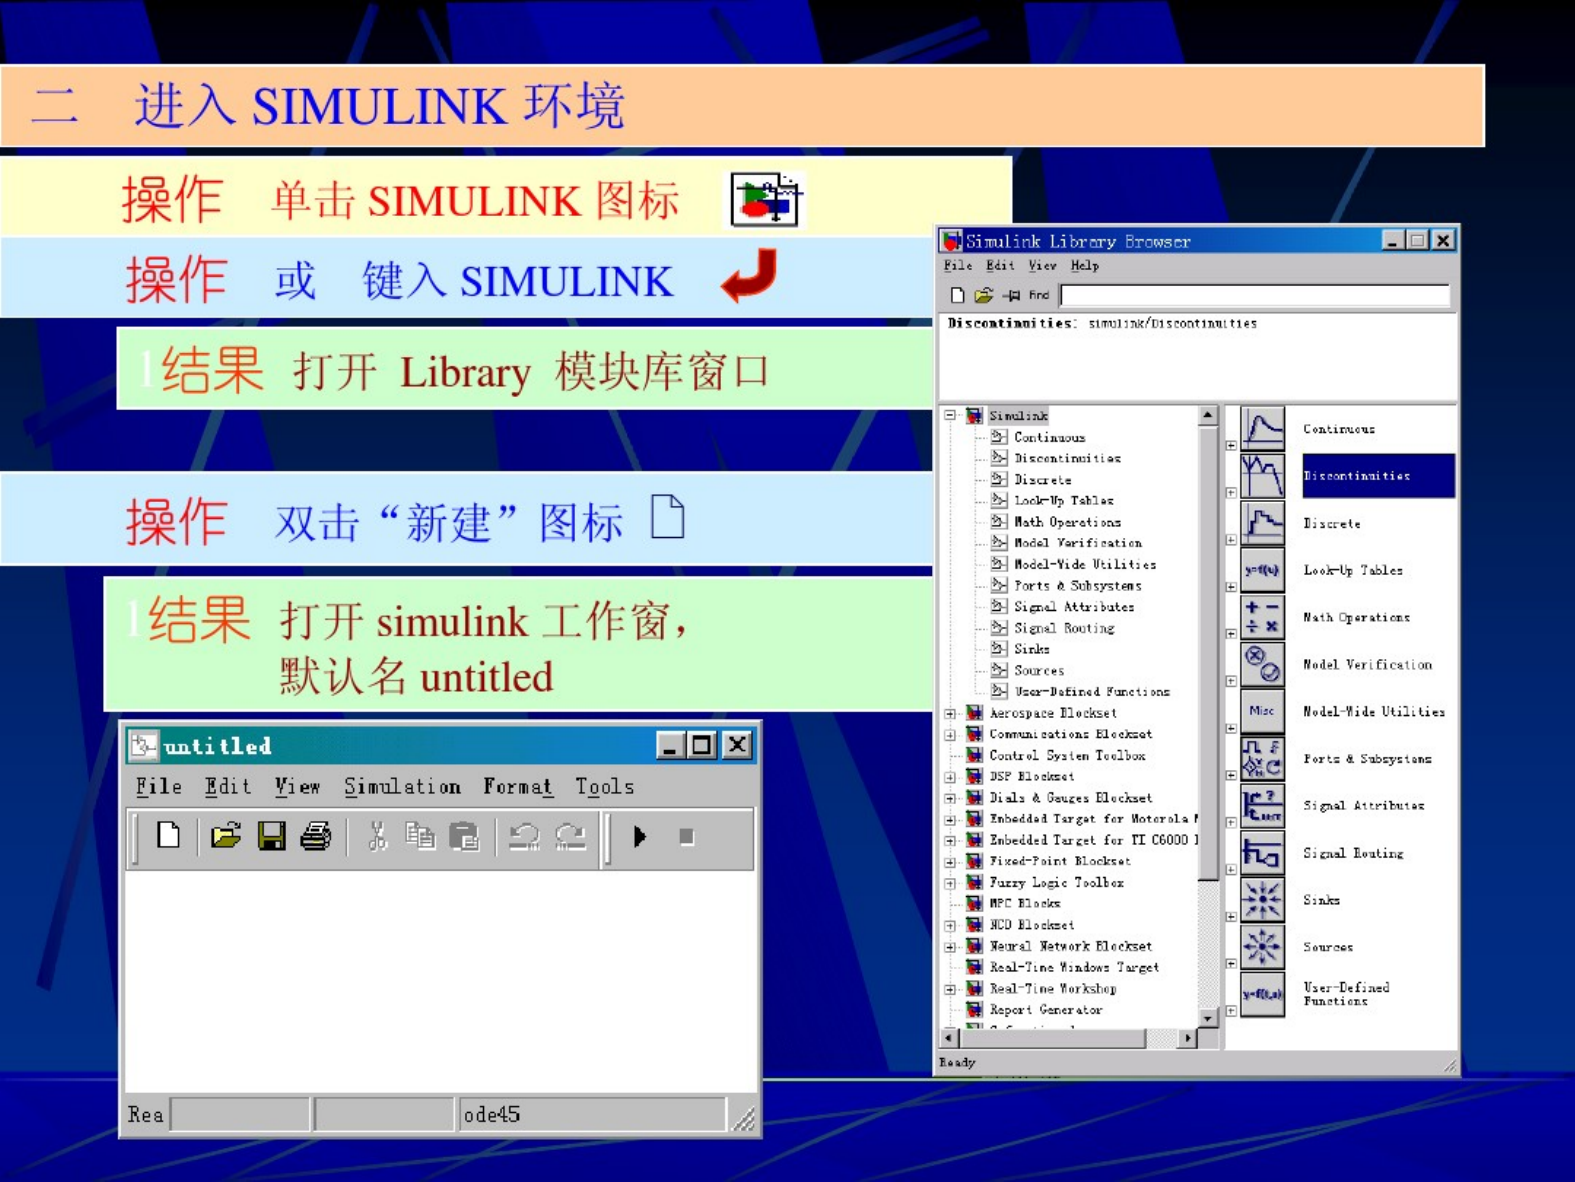This screenshot has width=1575, height=1182.
Task: Select the Math Operations block library icon
Action: (x=1263, y=617)
